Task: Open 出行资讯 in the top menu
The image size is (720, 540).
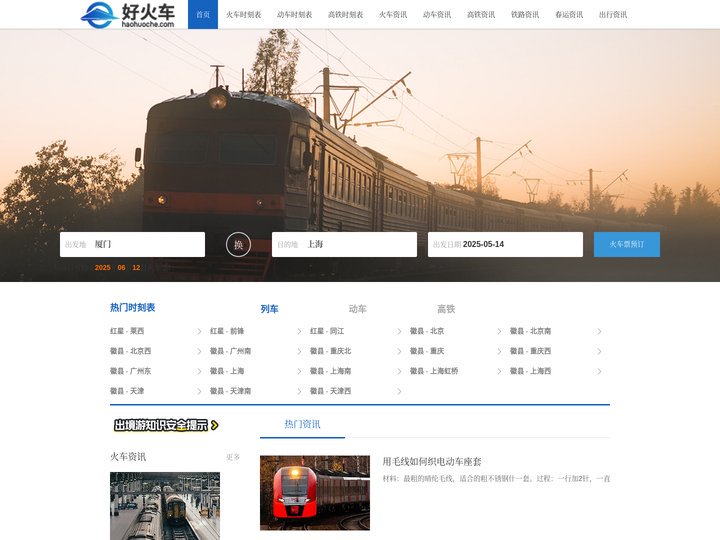Action: coord(613,15)
